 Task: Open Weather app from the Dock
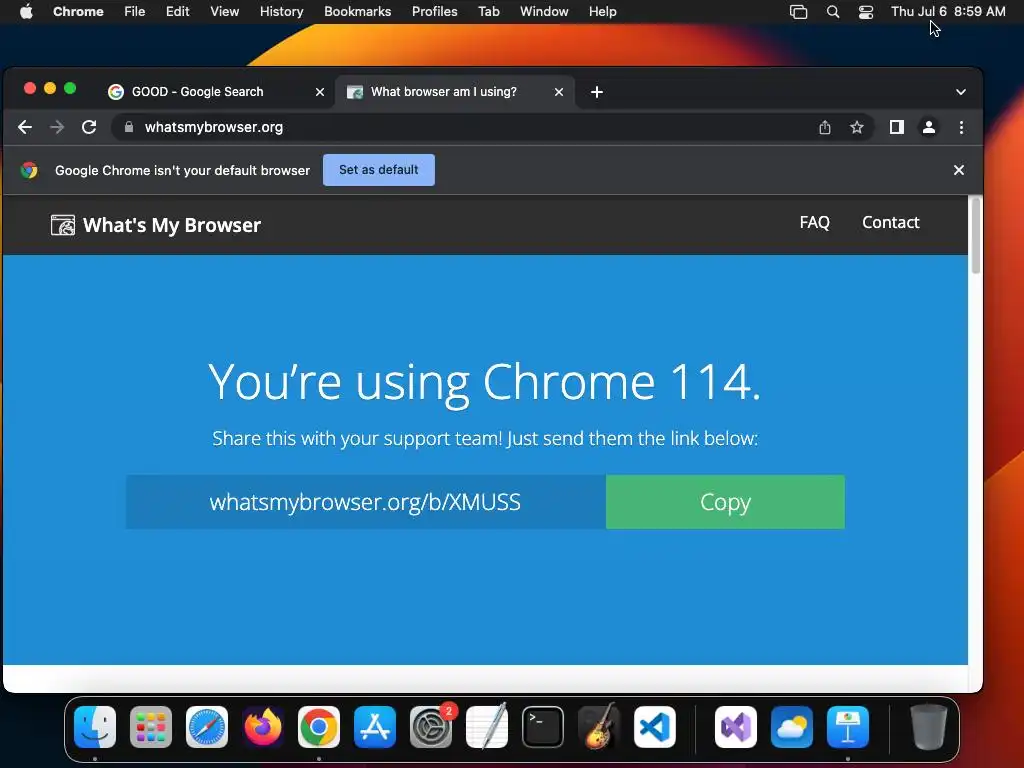pos(792,727)
